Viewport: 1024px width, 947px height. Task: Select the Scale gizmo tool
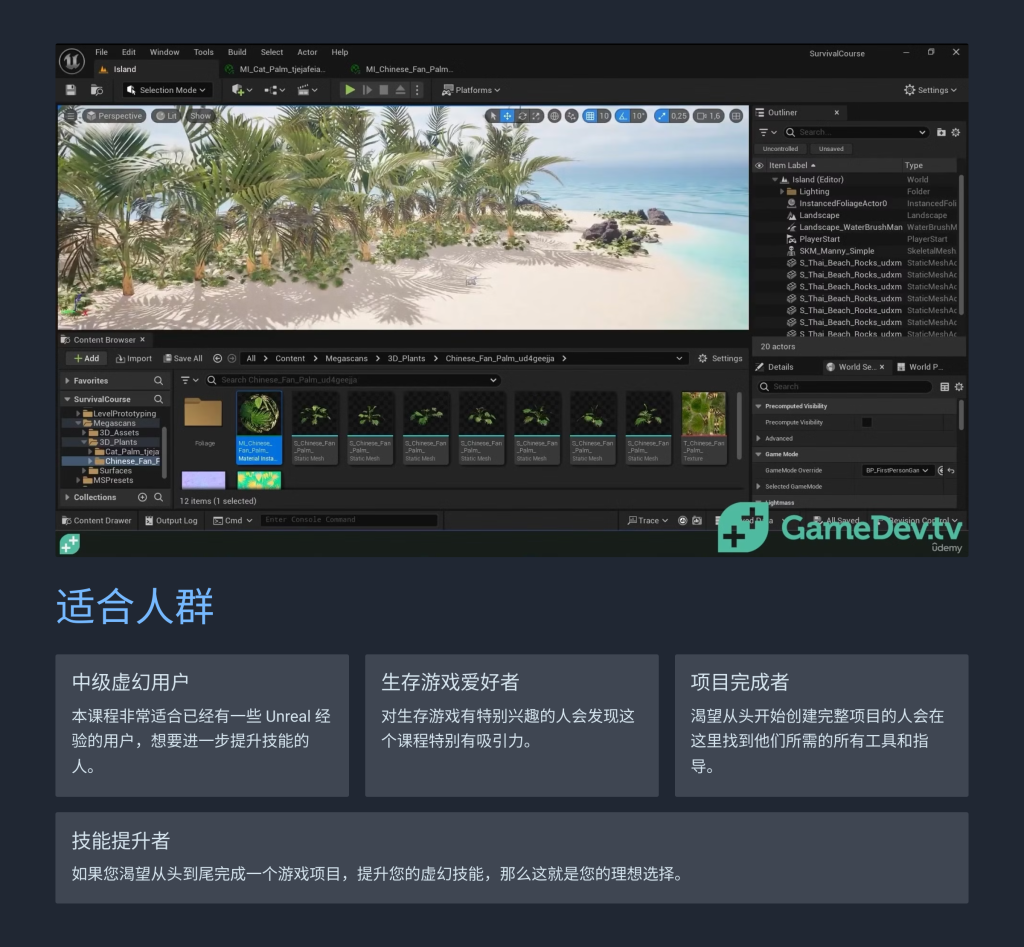coord(537,116)
